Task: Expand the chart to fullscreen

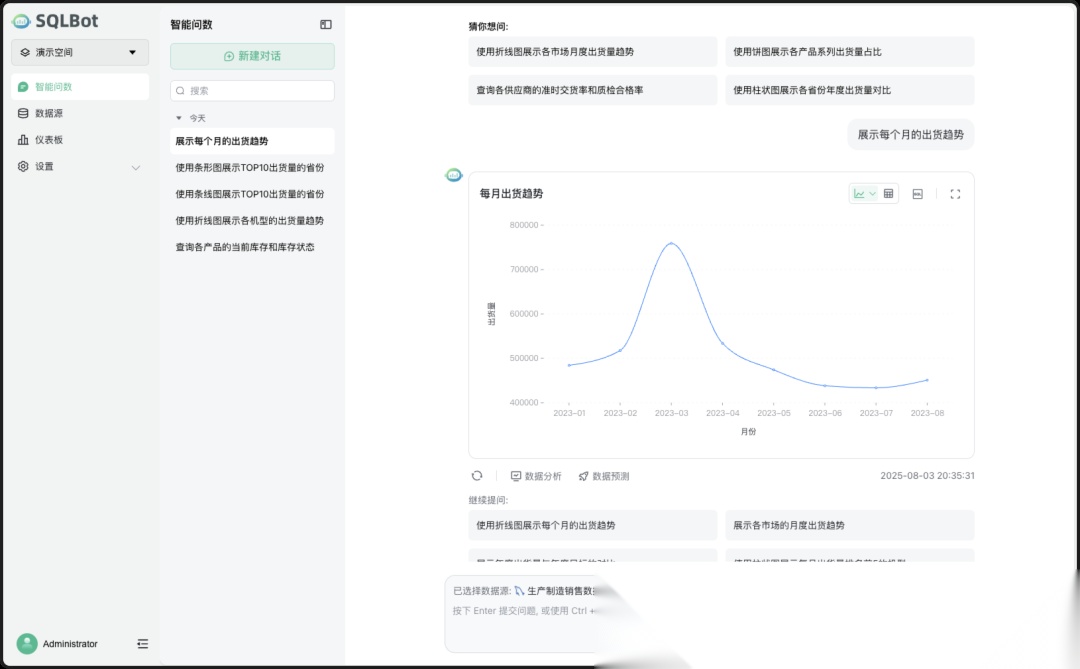Action: [x=956, y=193]
